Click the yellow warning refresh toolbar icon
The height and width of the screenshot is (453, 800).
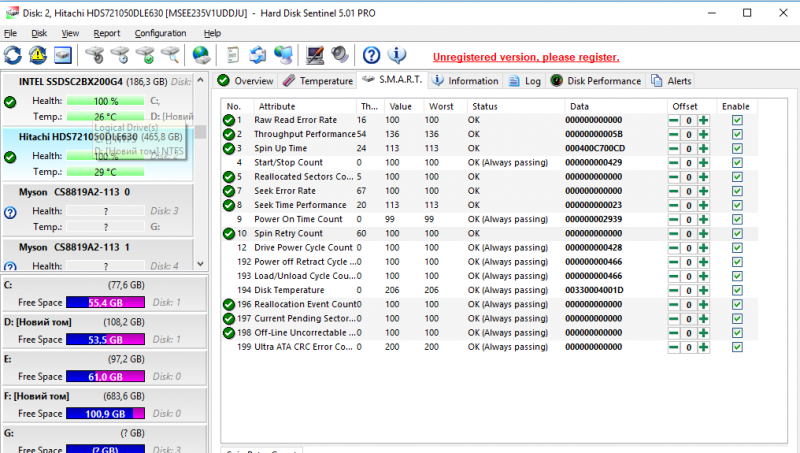pyautogui.click(x=38, y=55)
